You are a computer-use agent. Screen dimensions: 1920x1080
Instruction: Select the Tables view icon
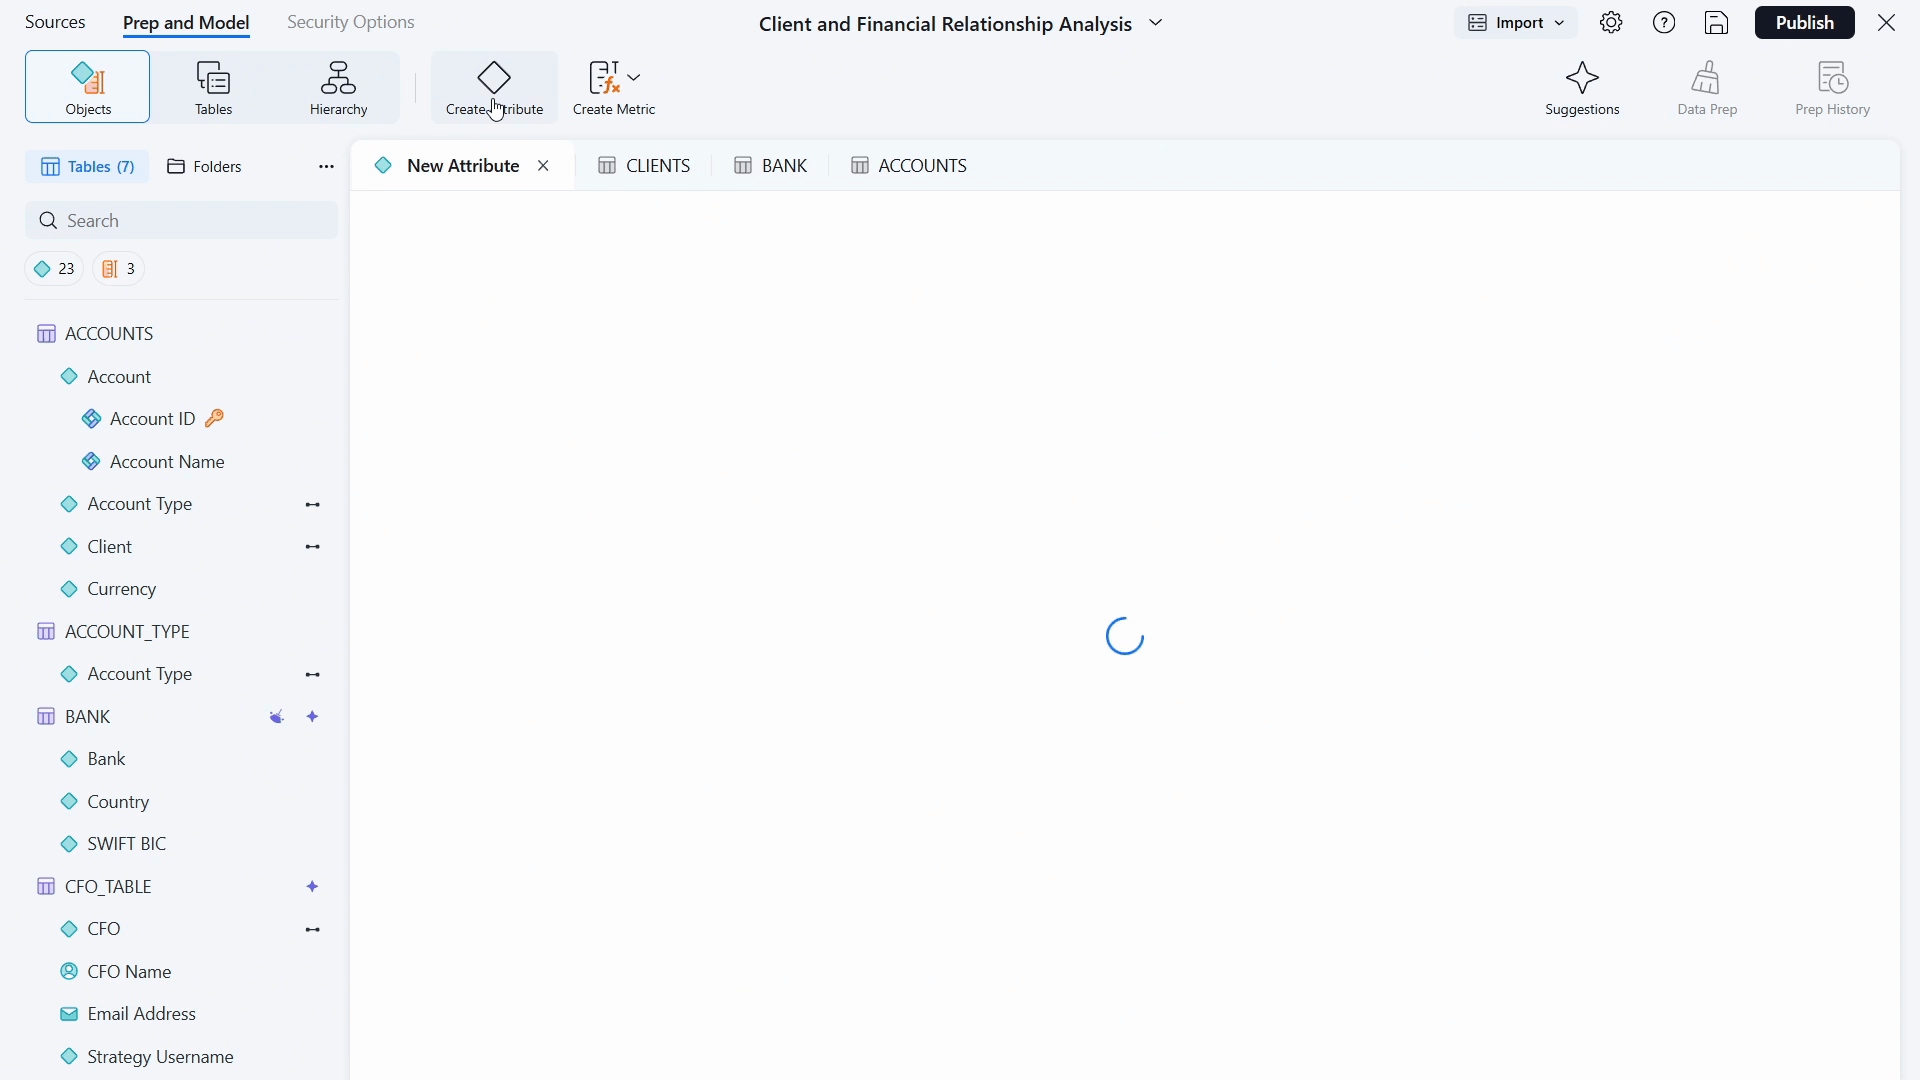pos(212,86)
